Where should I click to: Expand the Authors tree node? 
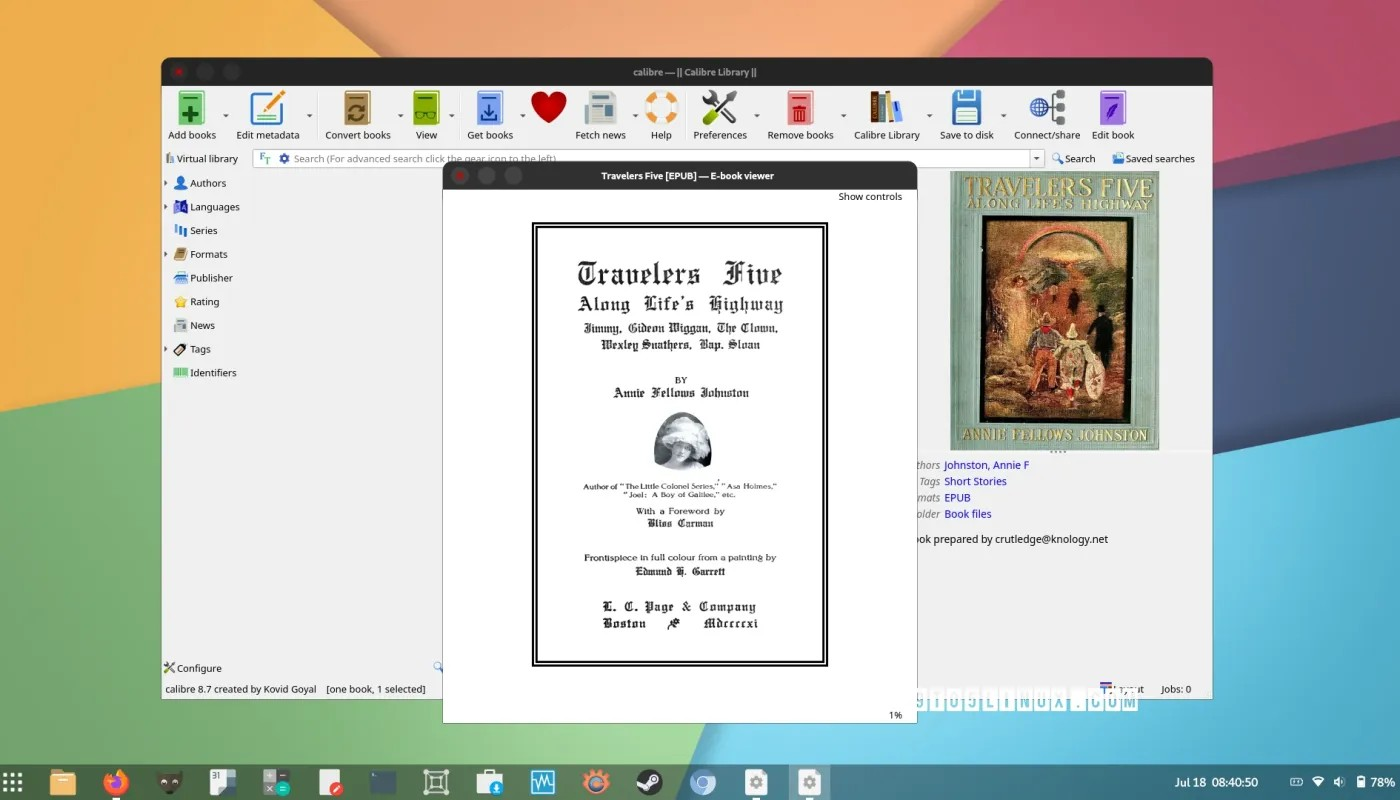coord(166,183)
